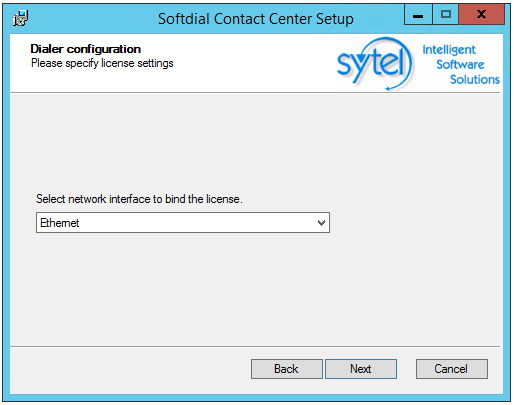The width and height of the screenshot is (514, 405).
Task: Click the empty gray area above the interface label
Action: (256, 143)
